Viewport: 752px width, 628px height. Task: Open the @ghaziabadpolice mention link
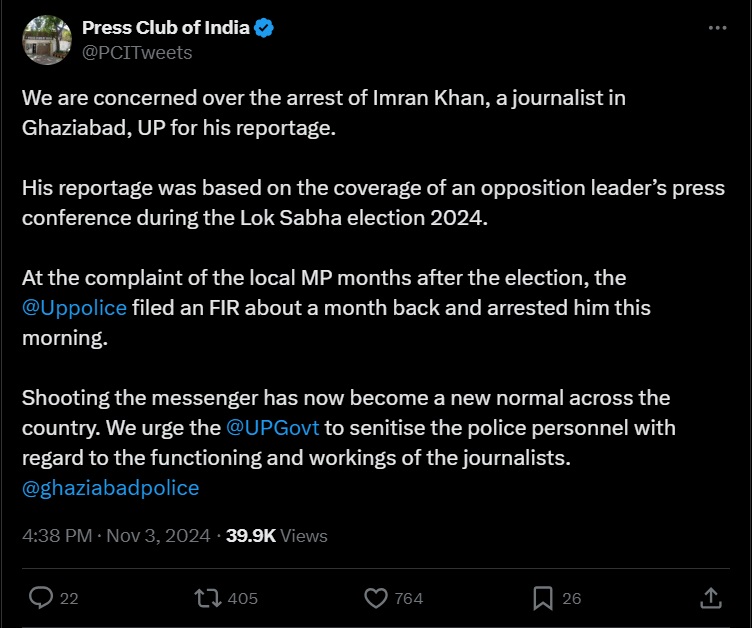(x=110, y=488)
